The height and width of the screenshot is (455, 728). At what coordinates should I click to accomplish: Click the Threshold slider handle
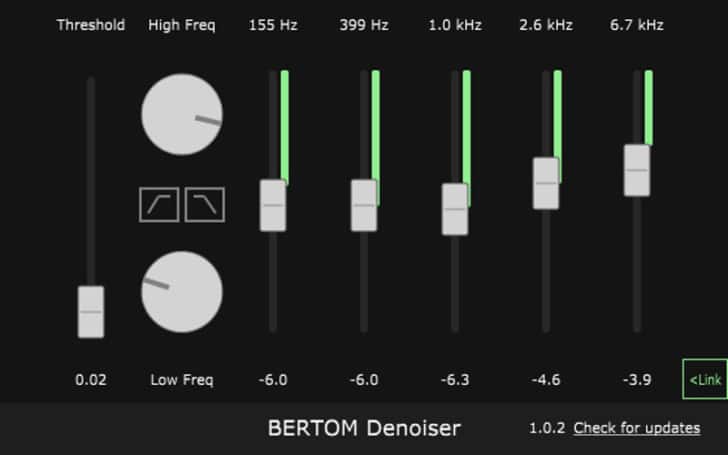point(91,312)
